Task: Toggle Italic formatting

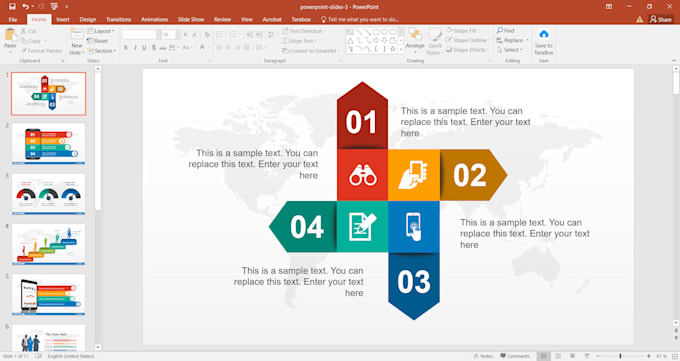Action: point(135,47)
